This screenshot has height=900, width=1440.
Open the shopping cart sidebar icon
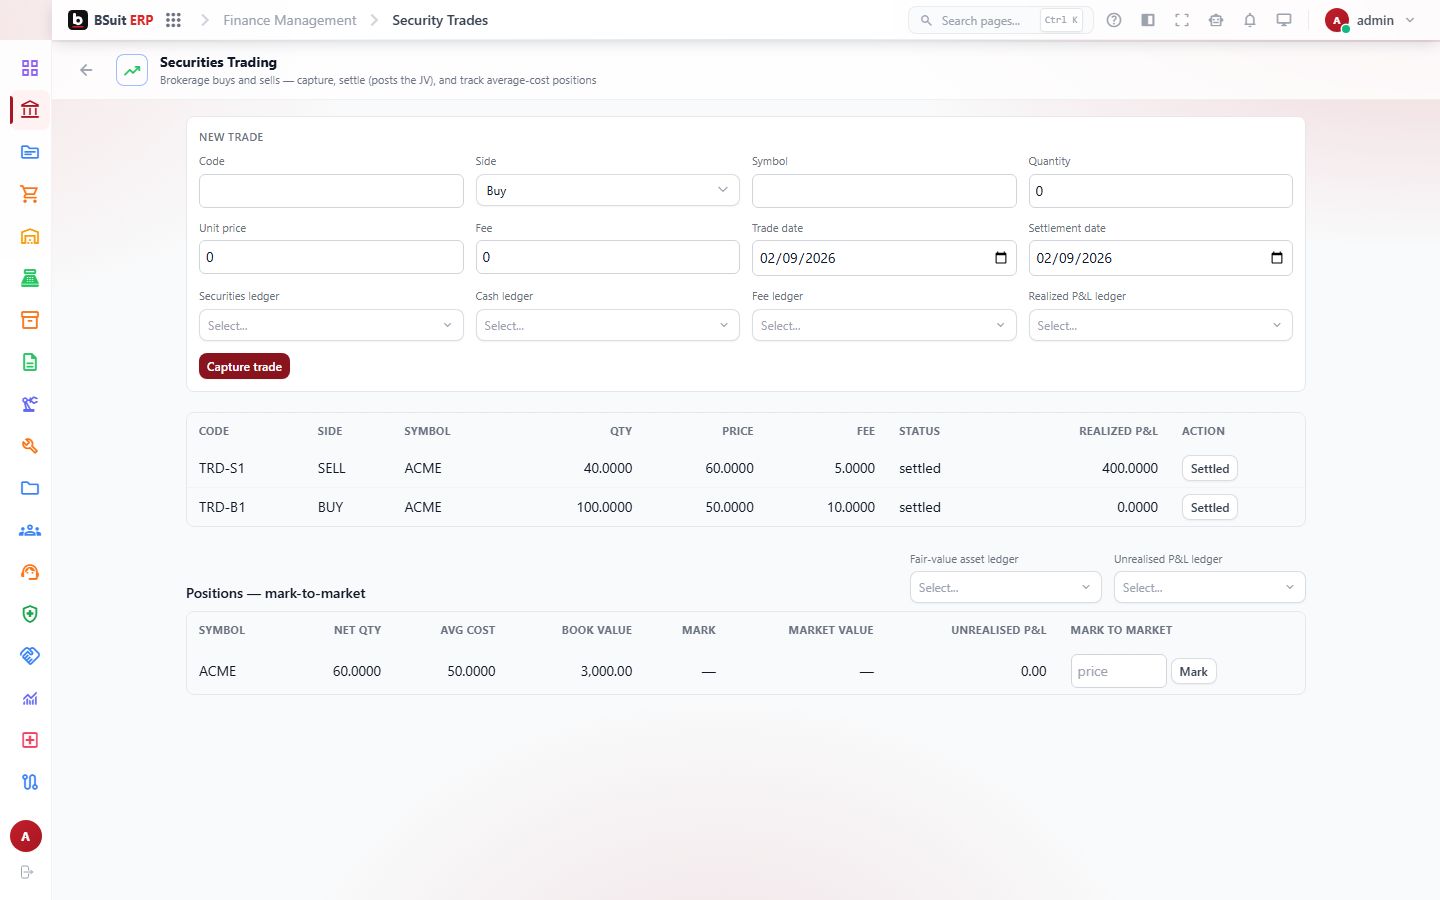pos(30,194)
